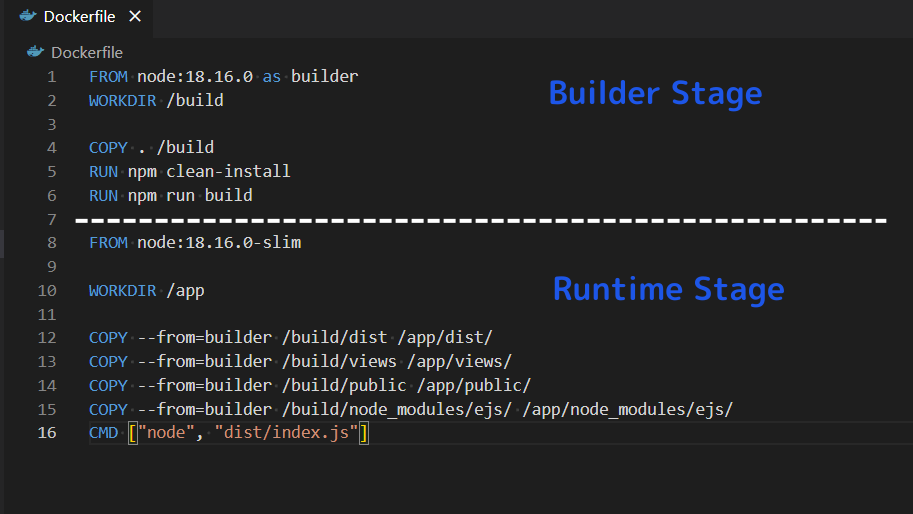The width and height of the screenshot is (913, 514).
Task: Place cursor on the 'builder' alias in line 1
Action: pyautogui.click(x=324, y=76)
